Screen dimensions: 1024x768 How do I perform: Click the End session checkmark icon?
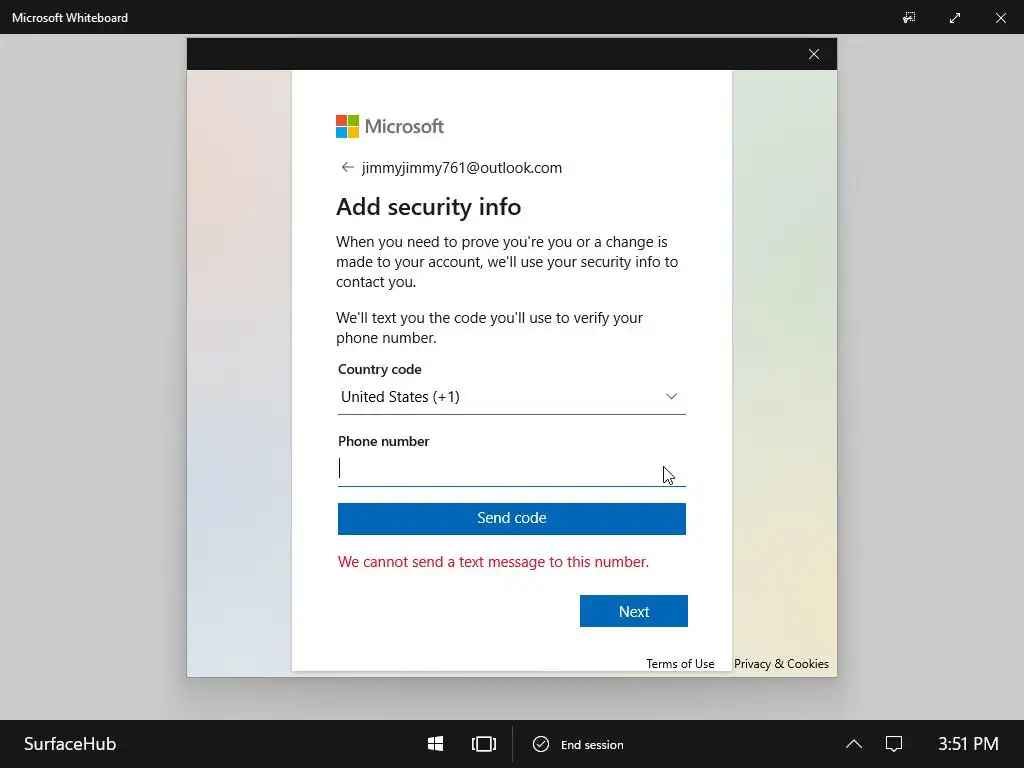click(541, 744)
